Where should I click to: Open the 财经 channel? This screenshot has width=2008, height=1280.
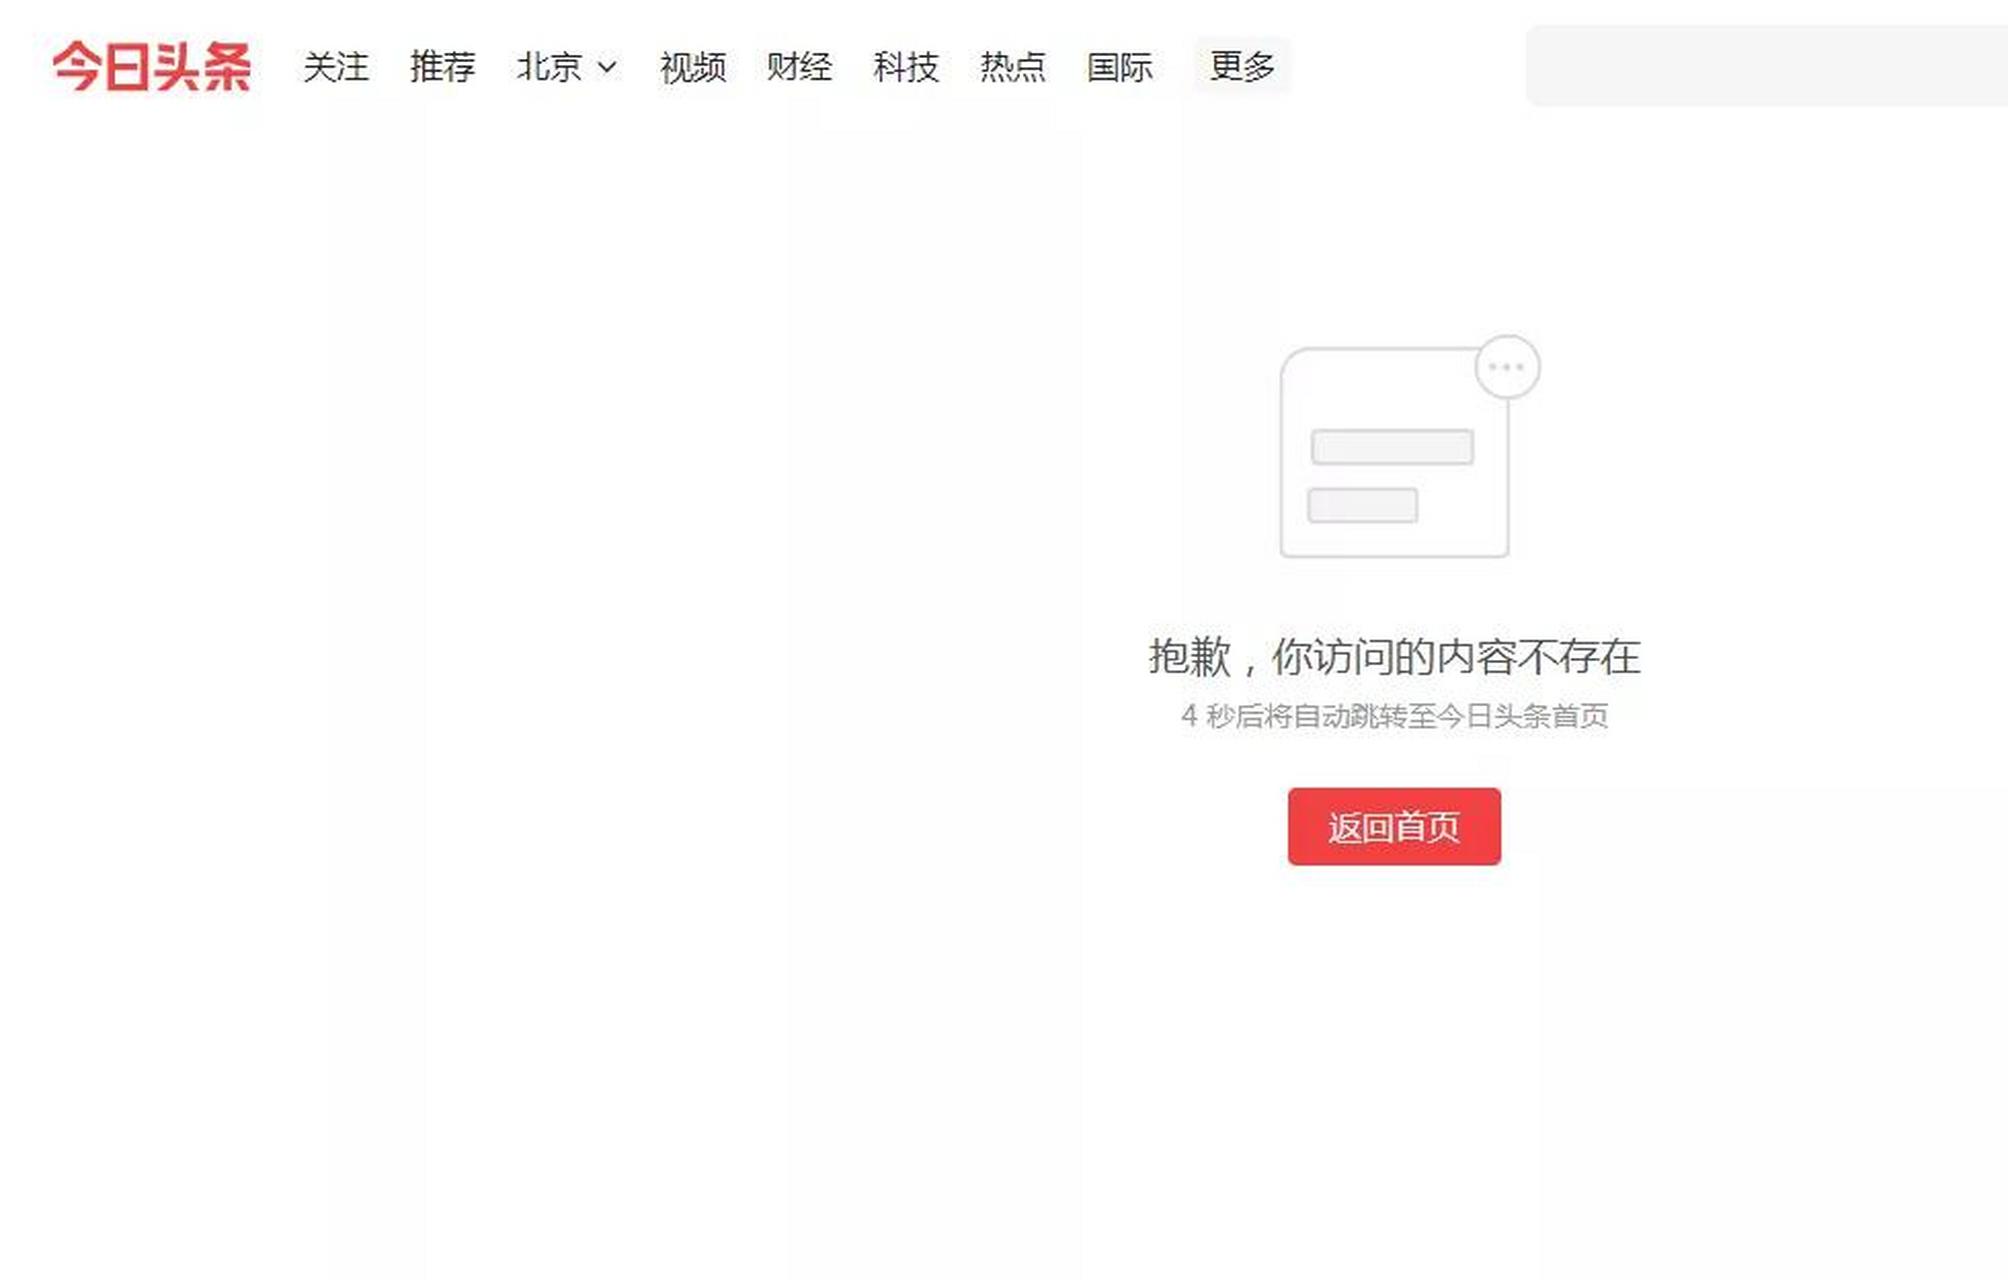tap(799, 67)
